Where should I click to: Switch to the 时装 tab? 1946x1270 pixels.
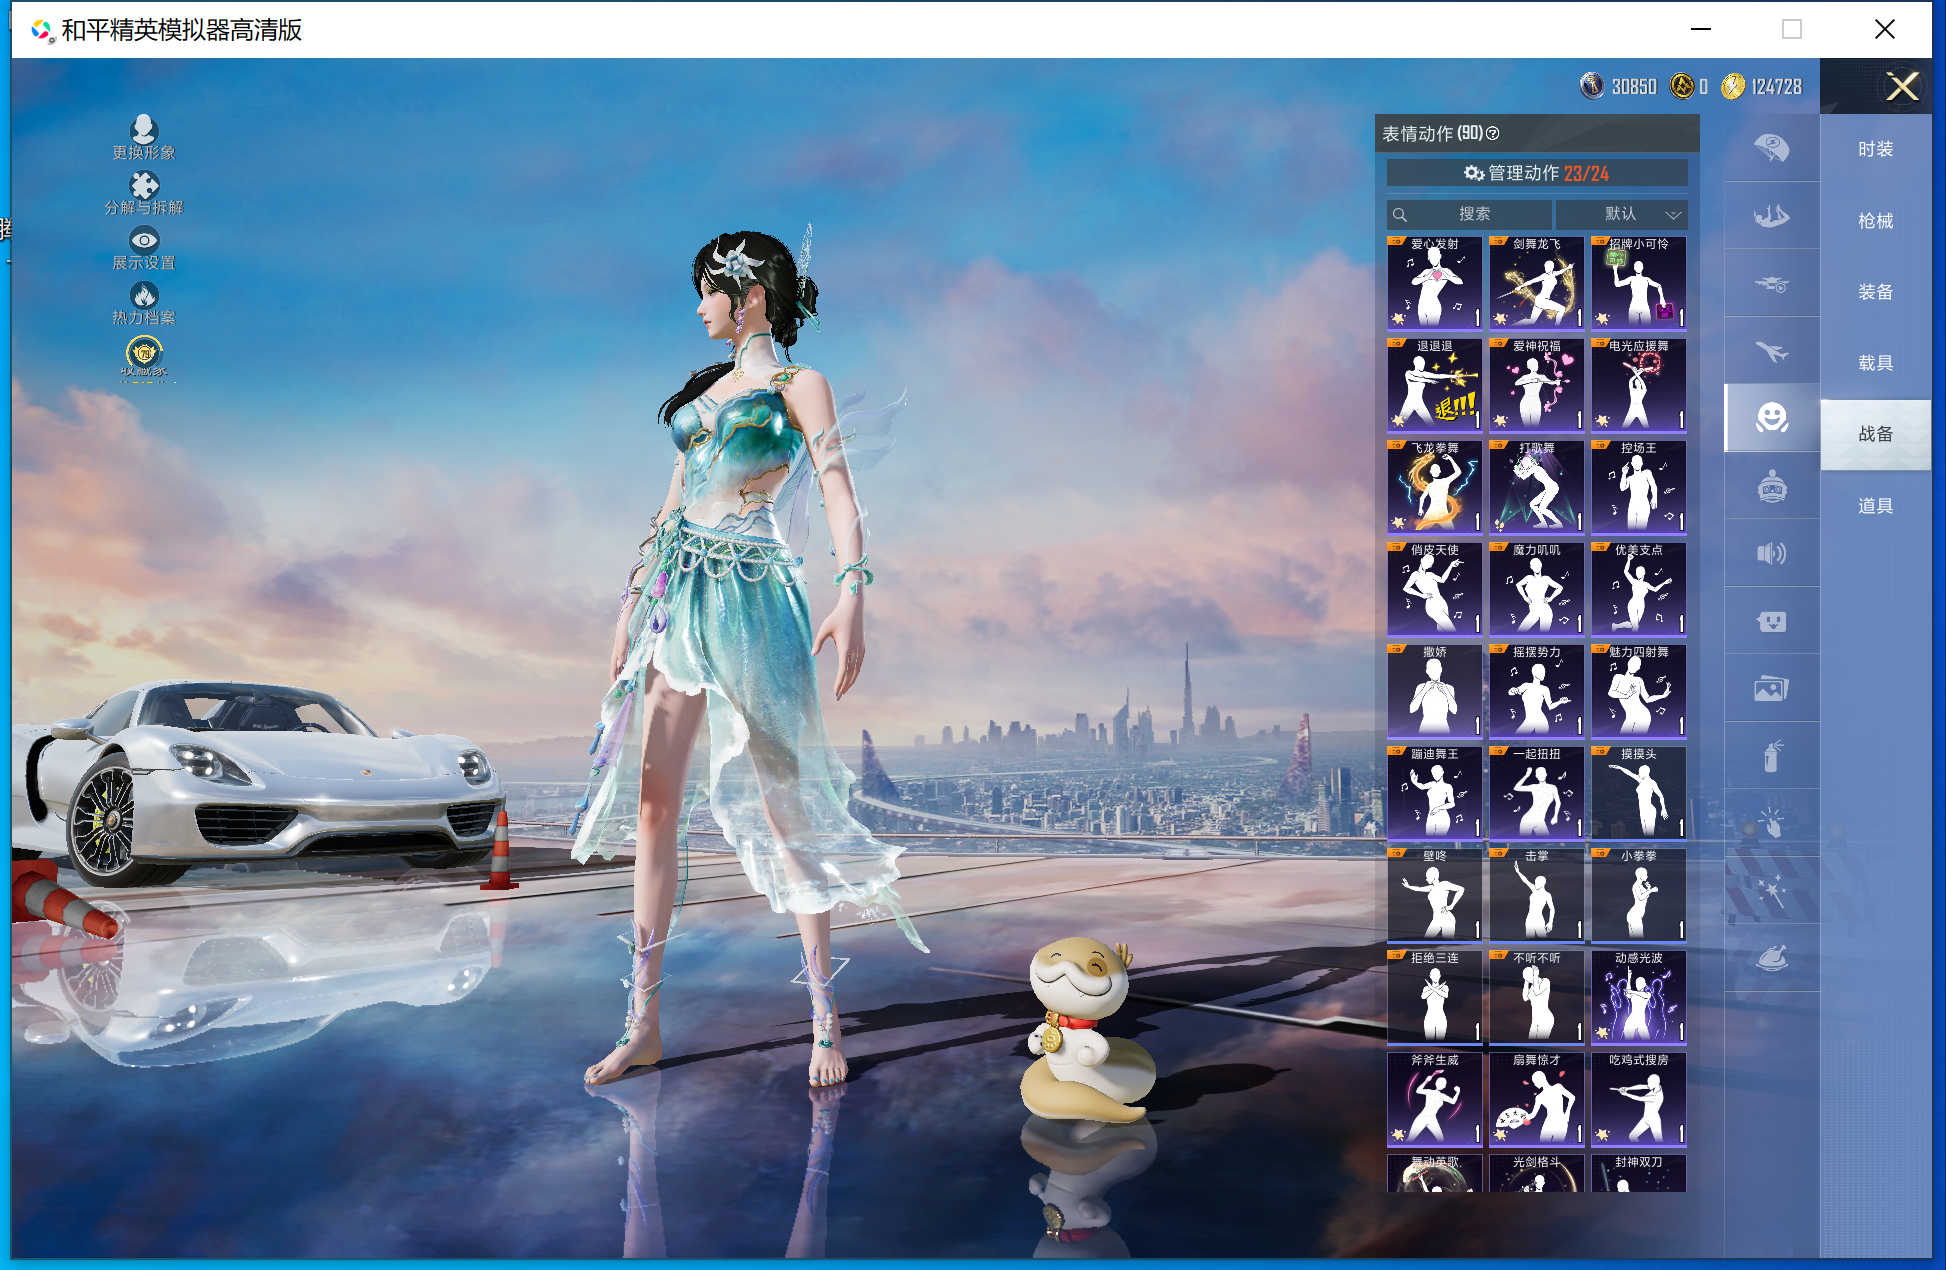pyautogui.click(x=1875, y=149)
